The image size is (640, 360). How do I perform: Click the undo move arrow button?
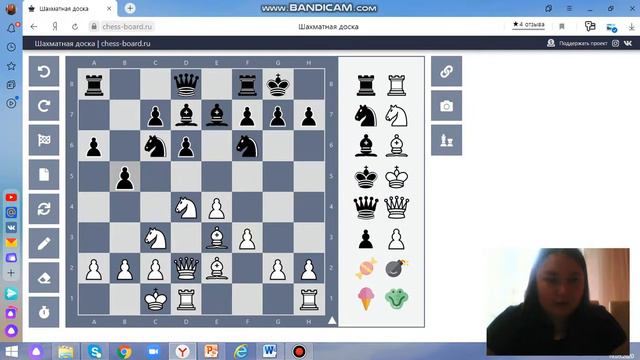[44, 71]
